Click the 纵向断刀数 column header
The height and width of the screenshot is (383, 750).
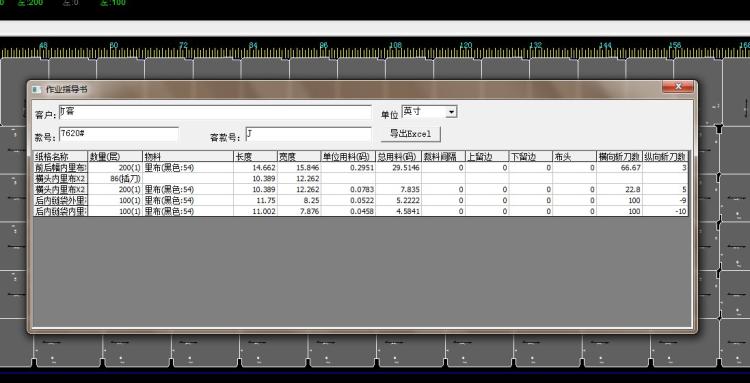click(x=665, y=156)
